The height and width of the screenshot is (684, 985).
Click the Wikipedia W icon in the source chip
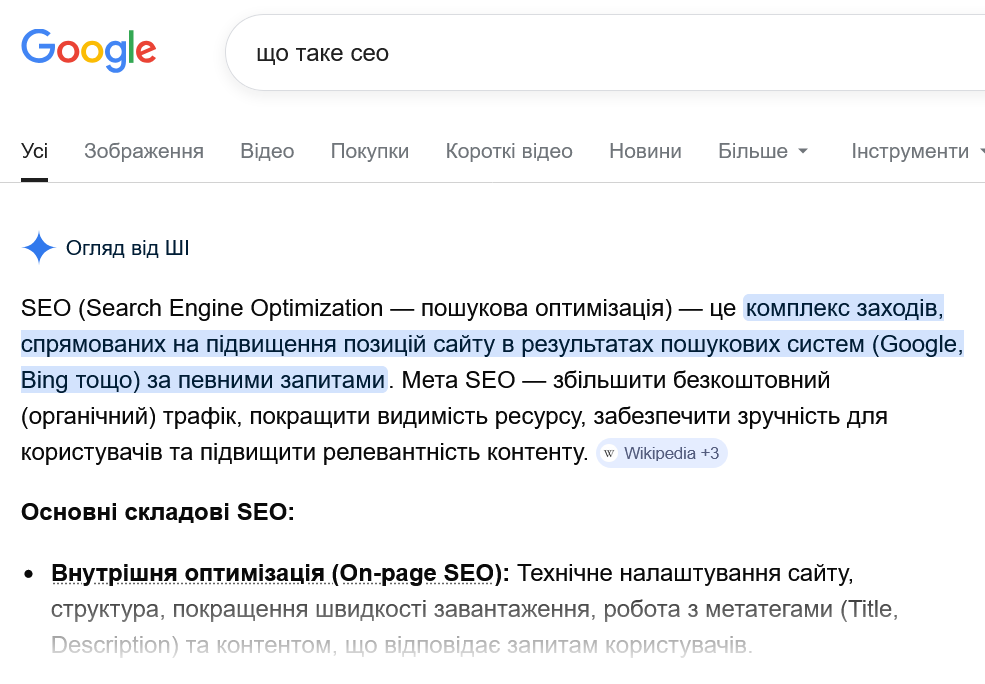pyautogui.click(x=608, y=453)
